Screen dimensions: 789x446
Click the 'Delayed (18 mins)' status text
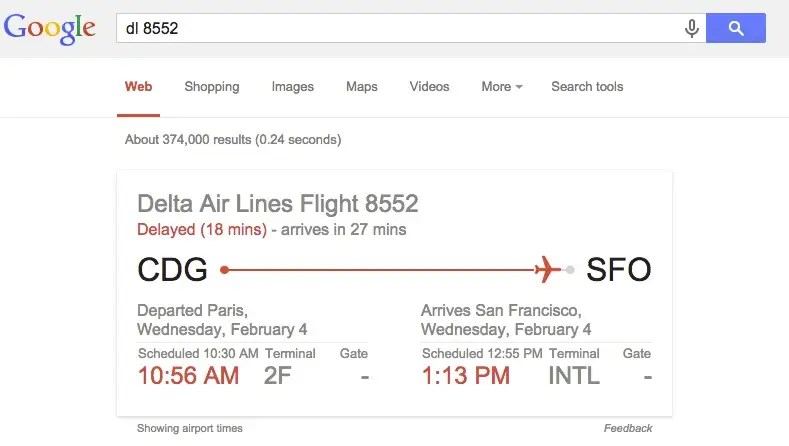tap(202, 230)
